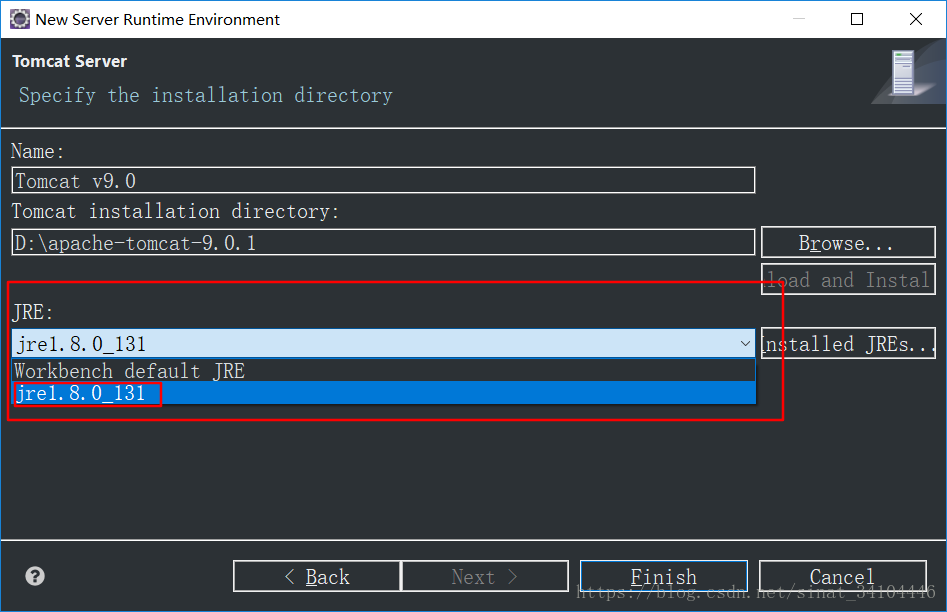
Task: Click the disabled Next button
Action: (x=485, y=576)
